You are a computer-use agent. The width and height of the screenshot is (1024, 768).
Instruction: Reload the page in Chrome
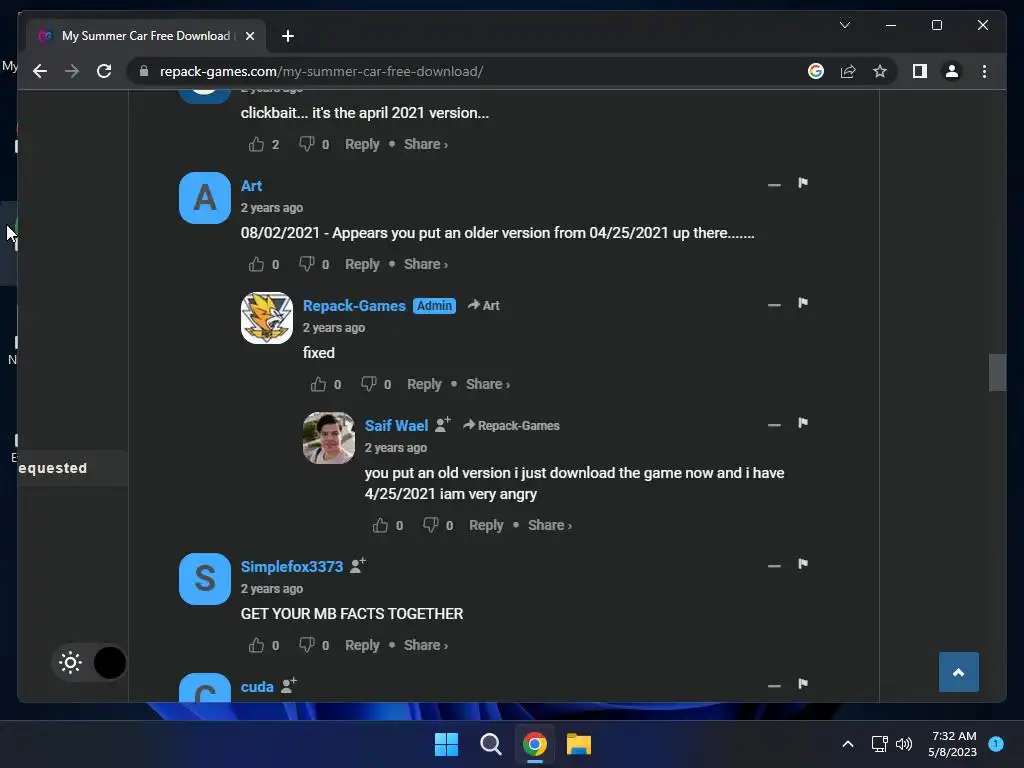104,71
